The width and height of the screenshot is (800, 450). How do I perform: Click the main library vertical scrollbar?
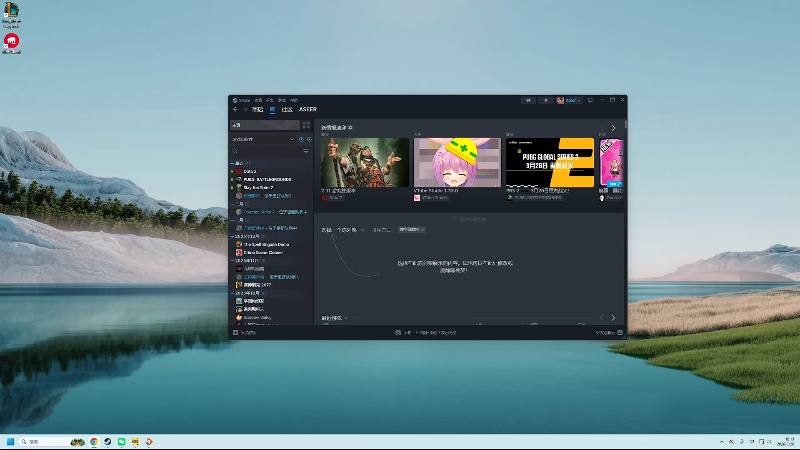point(626,124)
